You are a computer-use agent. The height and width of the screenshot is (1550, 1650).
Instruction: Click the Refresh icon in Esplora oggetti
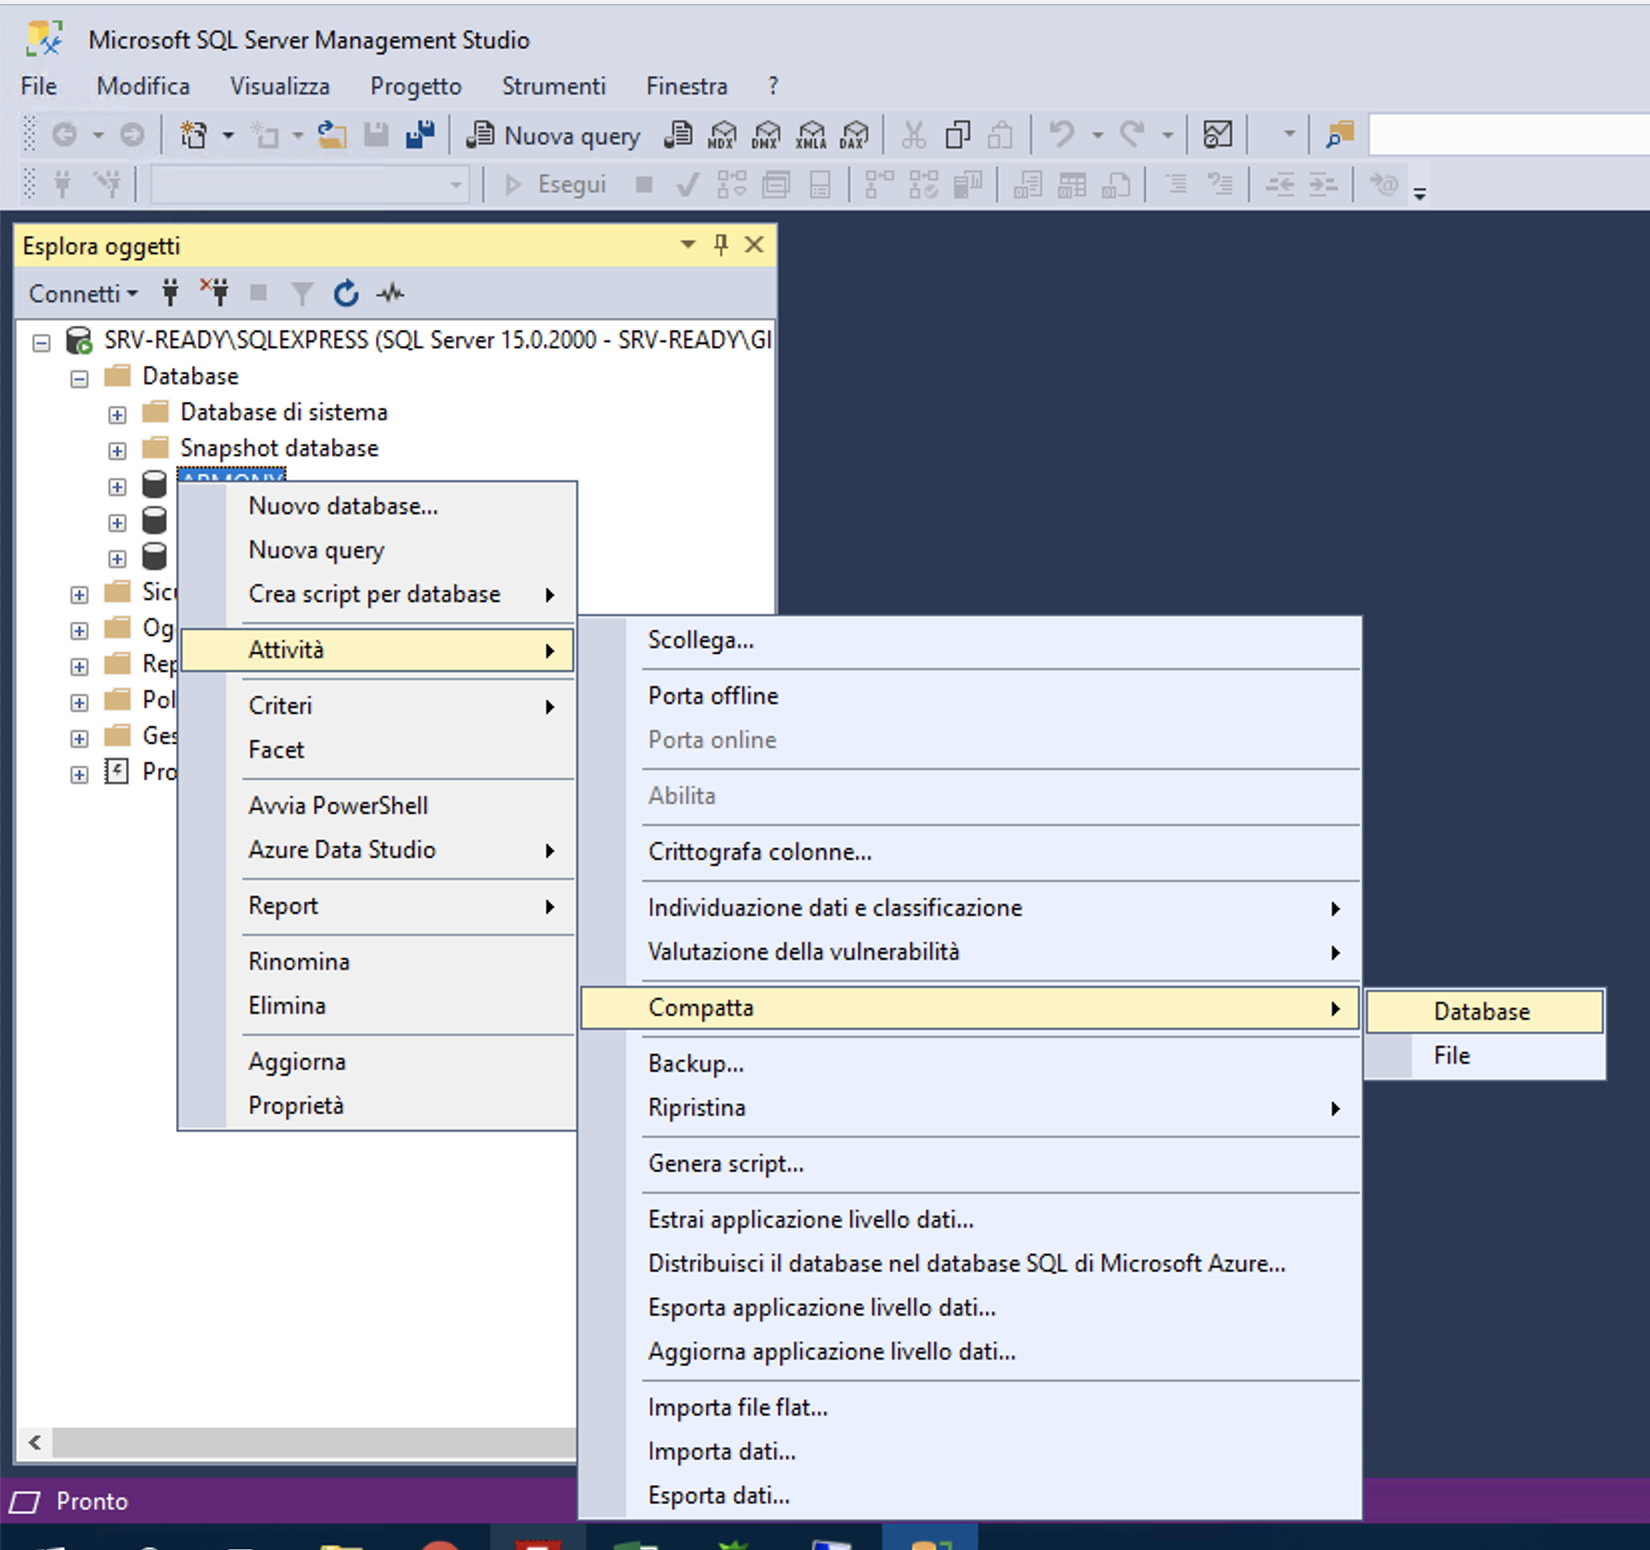[x=346, y=293]
